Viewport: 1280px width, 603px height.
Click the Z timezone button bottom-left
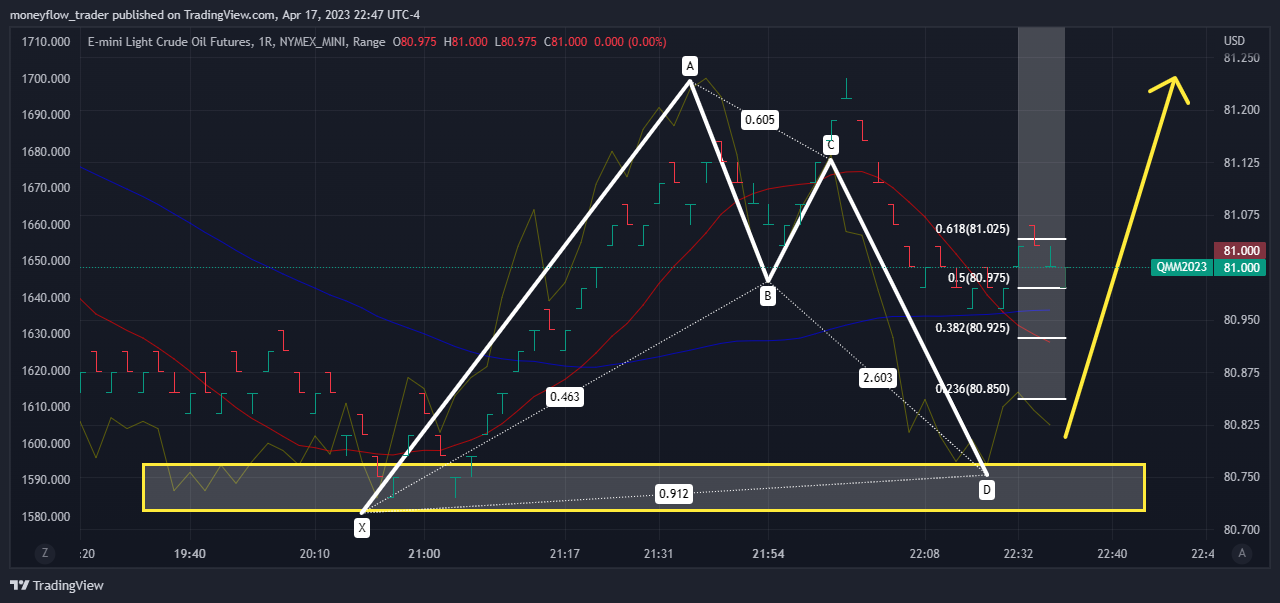click(x=45, y=552)
